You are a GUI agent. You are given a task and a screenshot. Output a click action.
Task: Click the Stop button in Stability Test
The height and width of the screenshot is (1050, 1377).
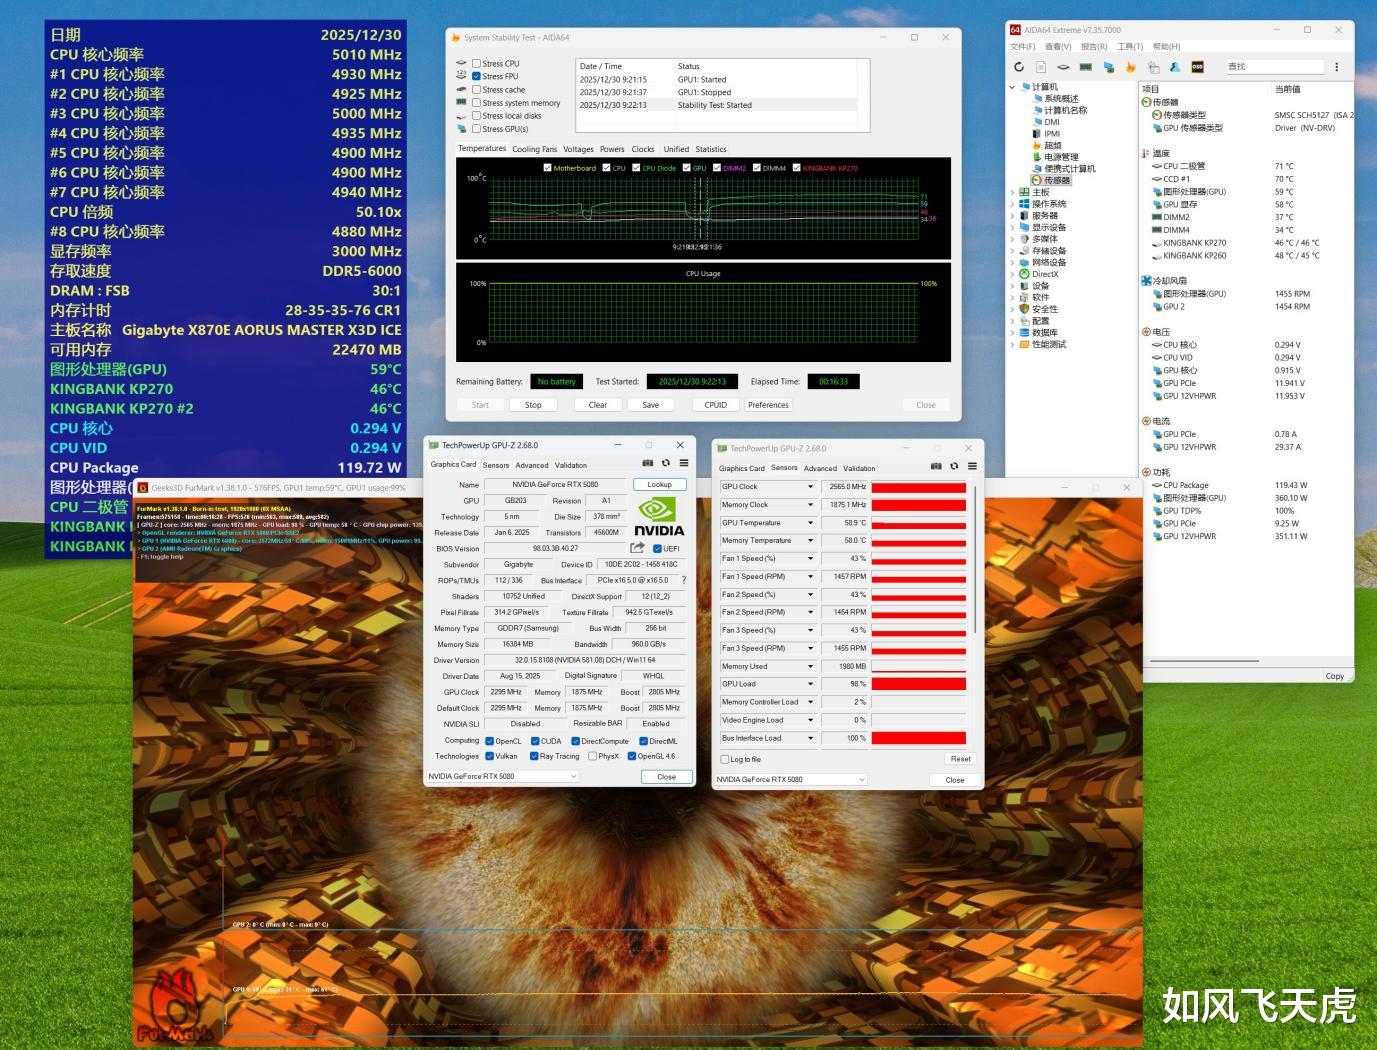coord(533,405)
